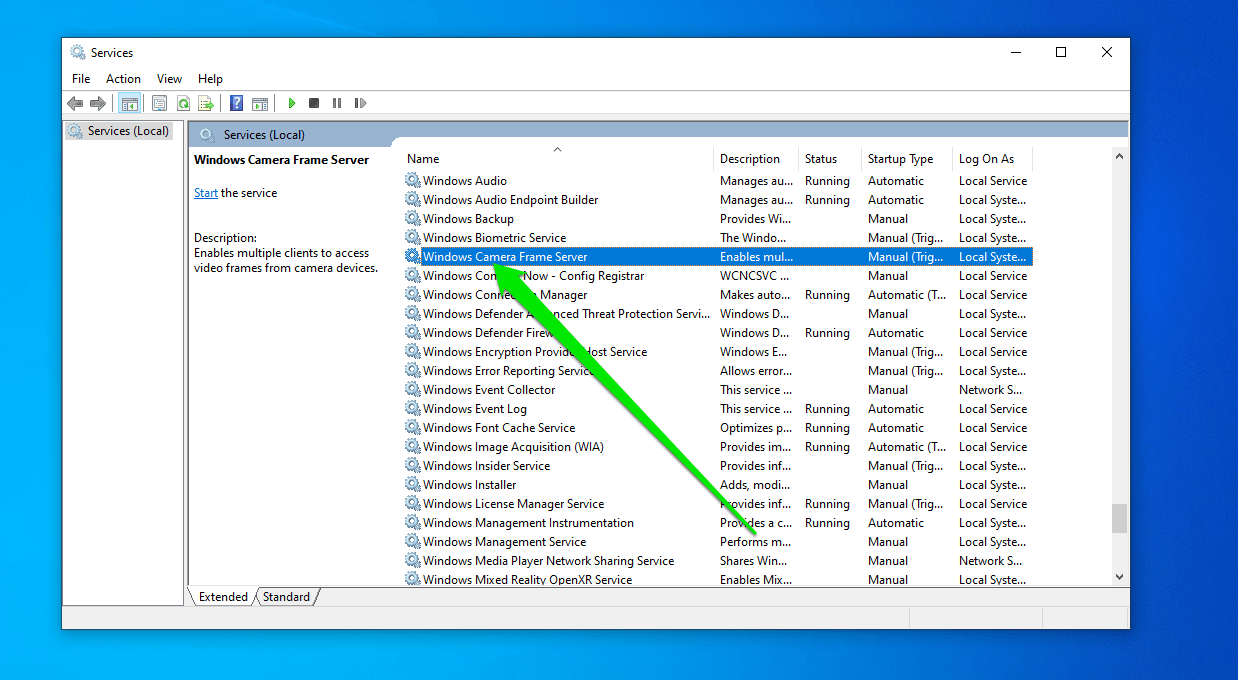Click the gear icon beside Windows Audio
This screenshot has height=680, width=1238.
(413, 181)
